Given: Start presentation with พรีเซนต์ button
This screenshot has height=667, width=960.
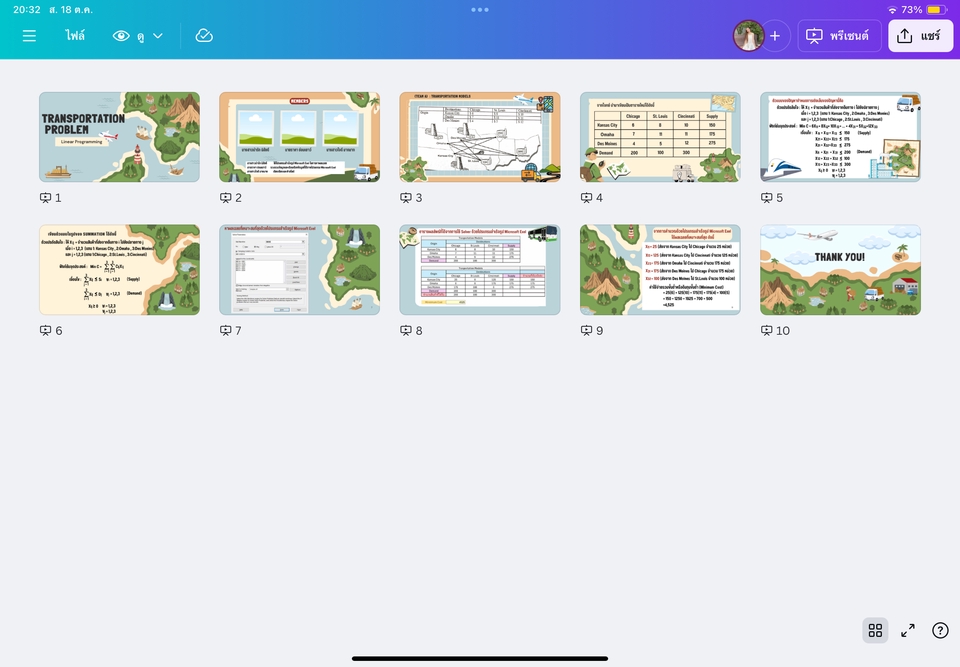Looking at the screenshot, I should click(839, 36).
